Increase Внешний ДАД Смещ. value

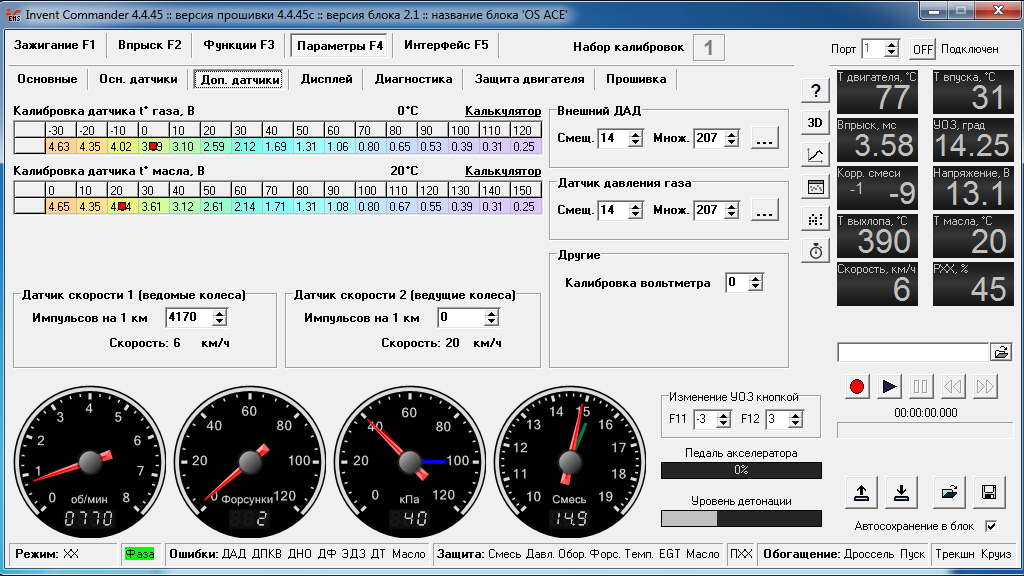click(635, 134)
